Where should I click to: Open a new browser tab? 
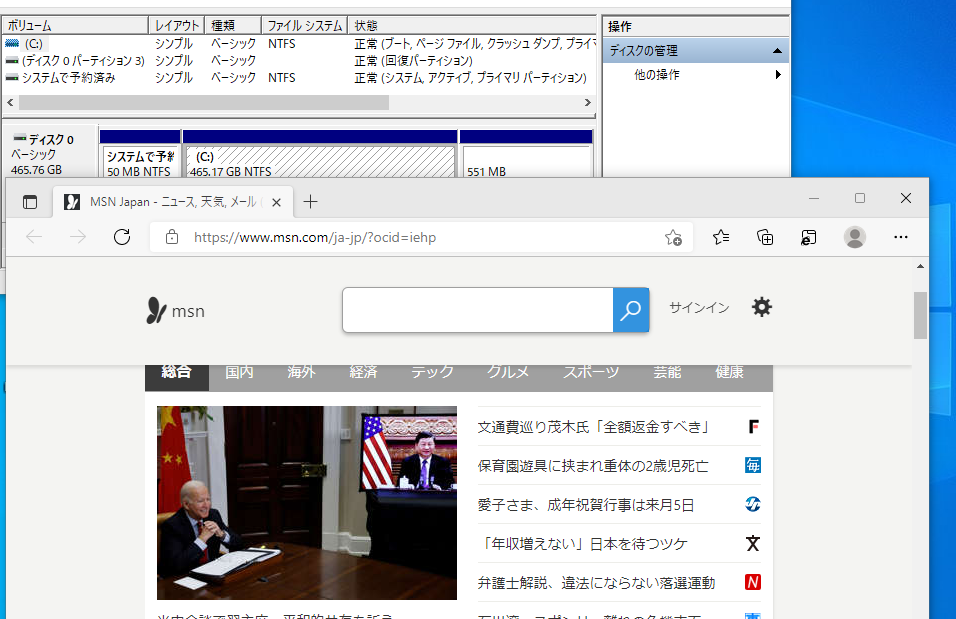pyautogui.click(x=310, y=202)
